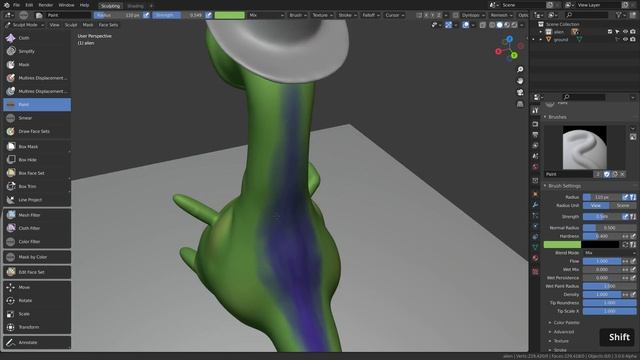Click the brush preview thumbnail
640x360 pixels.
584,147
